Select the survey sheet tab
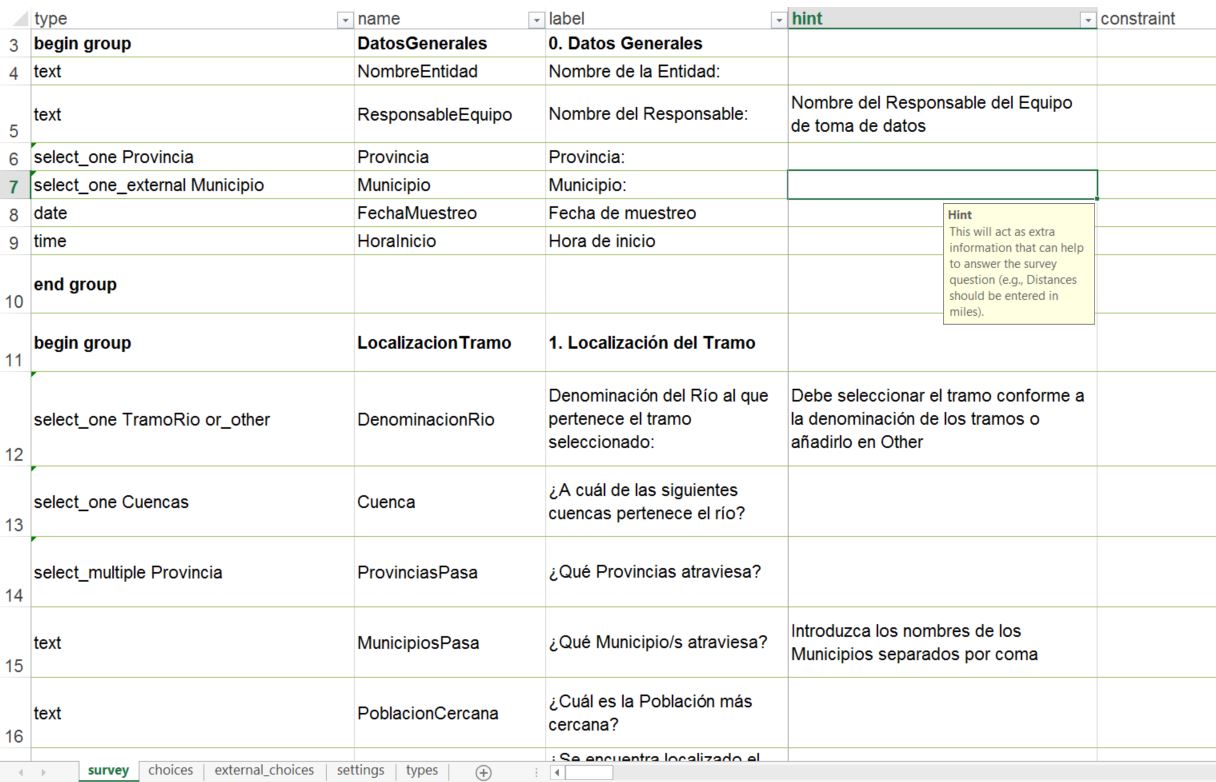Screen dimensions: 1216x782 click(108, 771)
